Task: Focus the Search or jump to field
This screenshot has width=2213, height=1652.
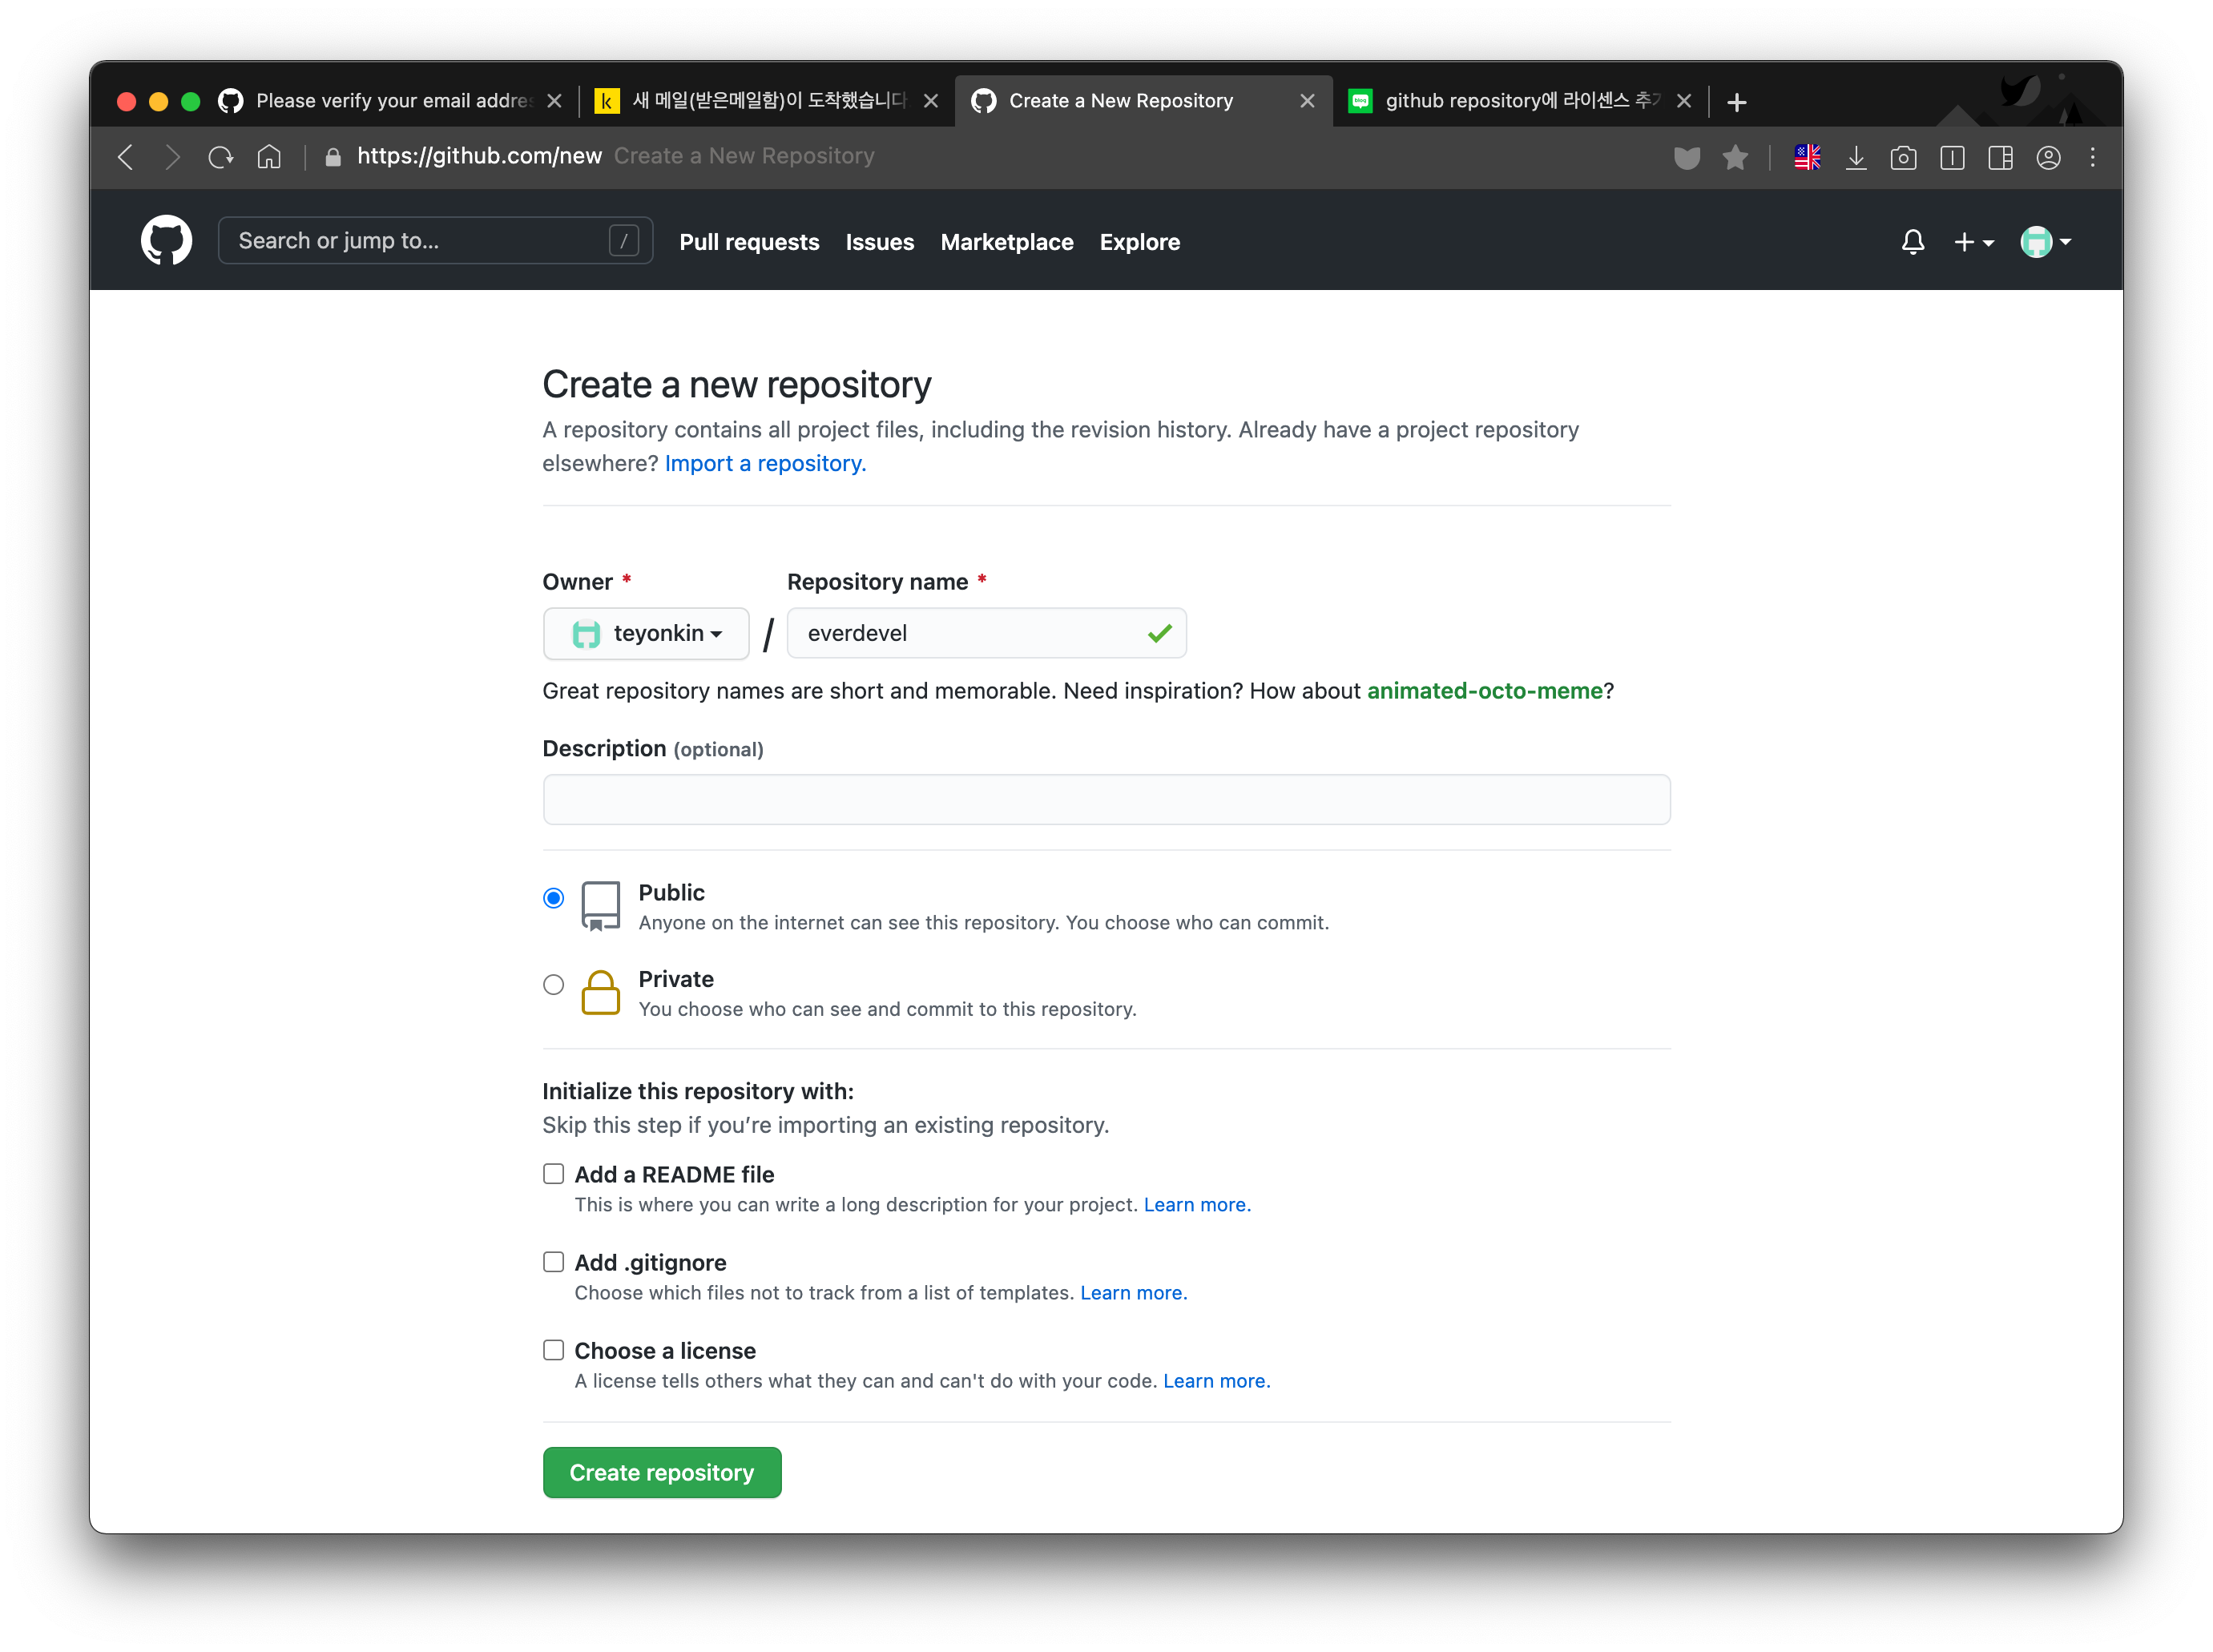Action: [435, 241]
